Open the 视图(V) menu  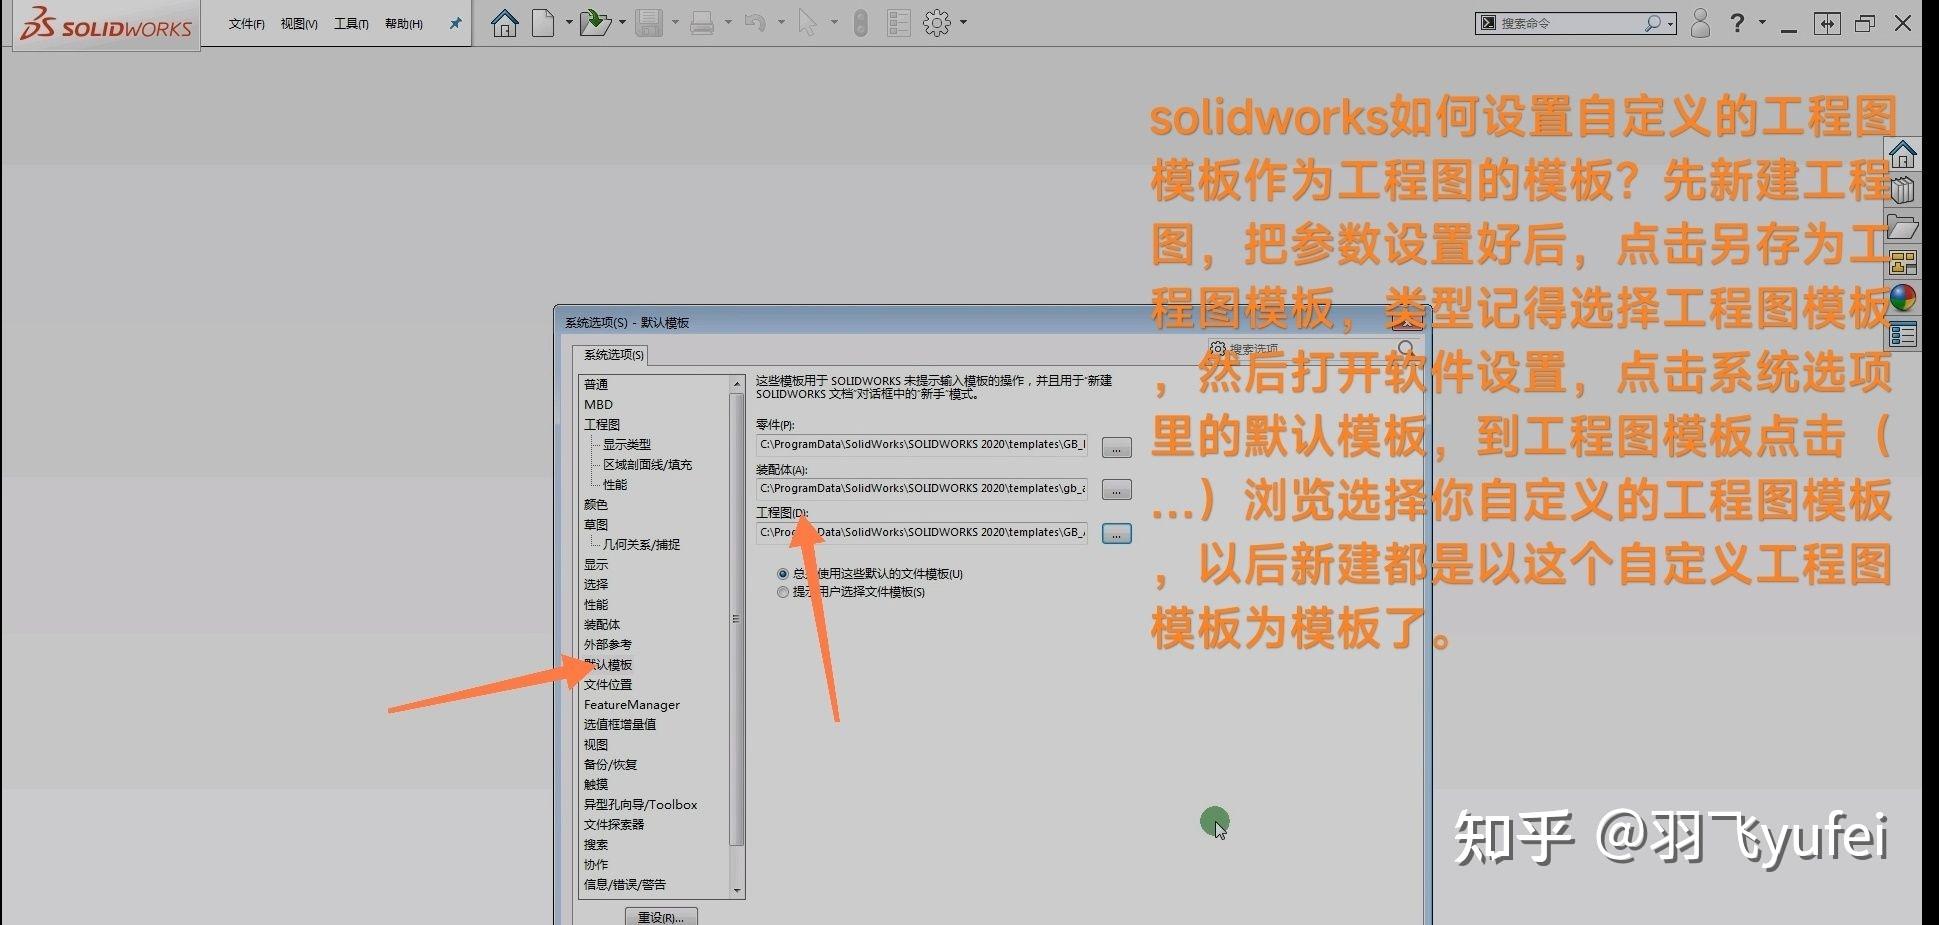[x=298, y=24]
